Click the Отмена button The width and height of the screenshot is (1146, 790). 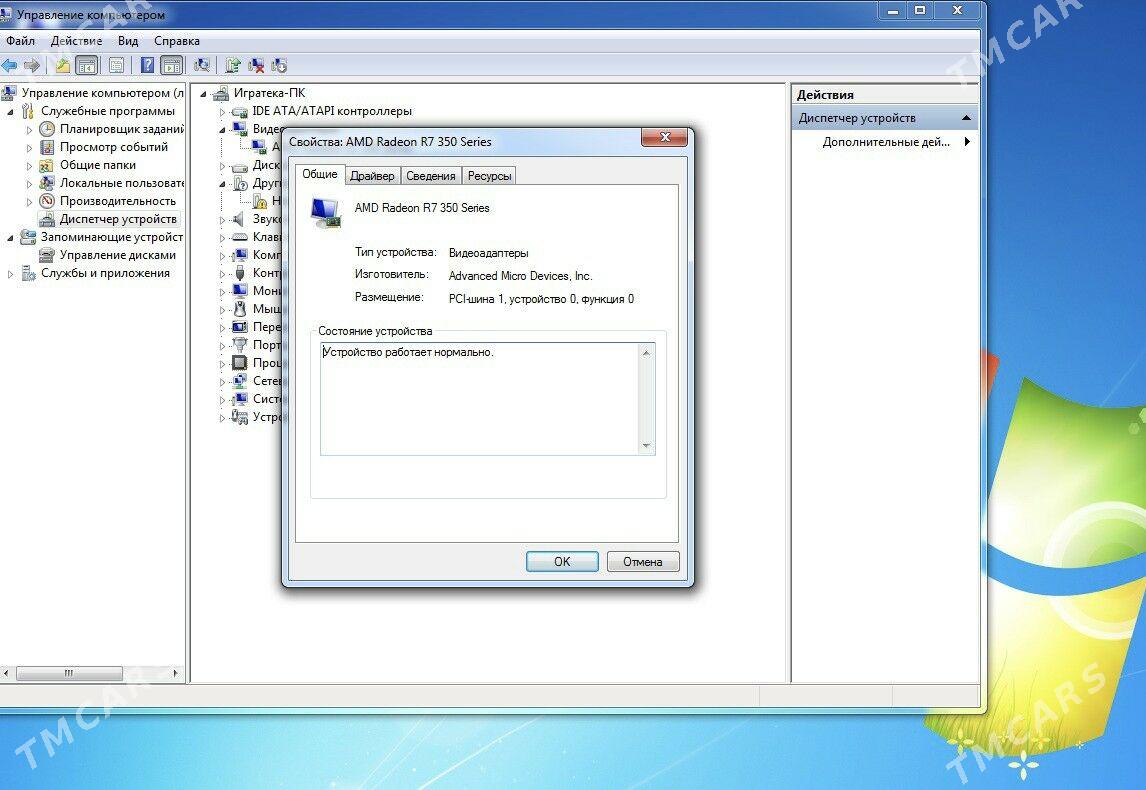[642, 562]
